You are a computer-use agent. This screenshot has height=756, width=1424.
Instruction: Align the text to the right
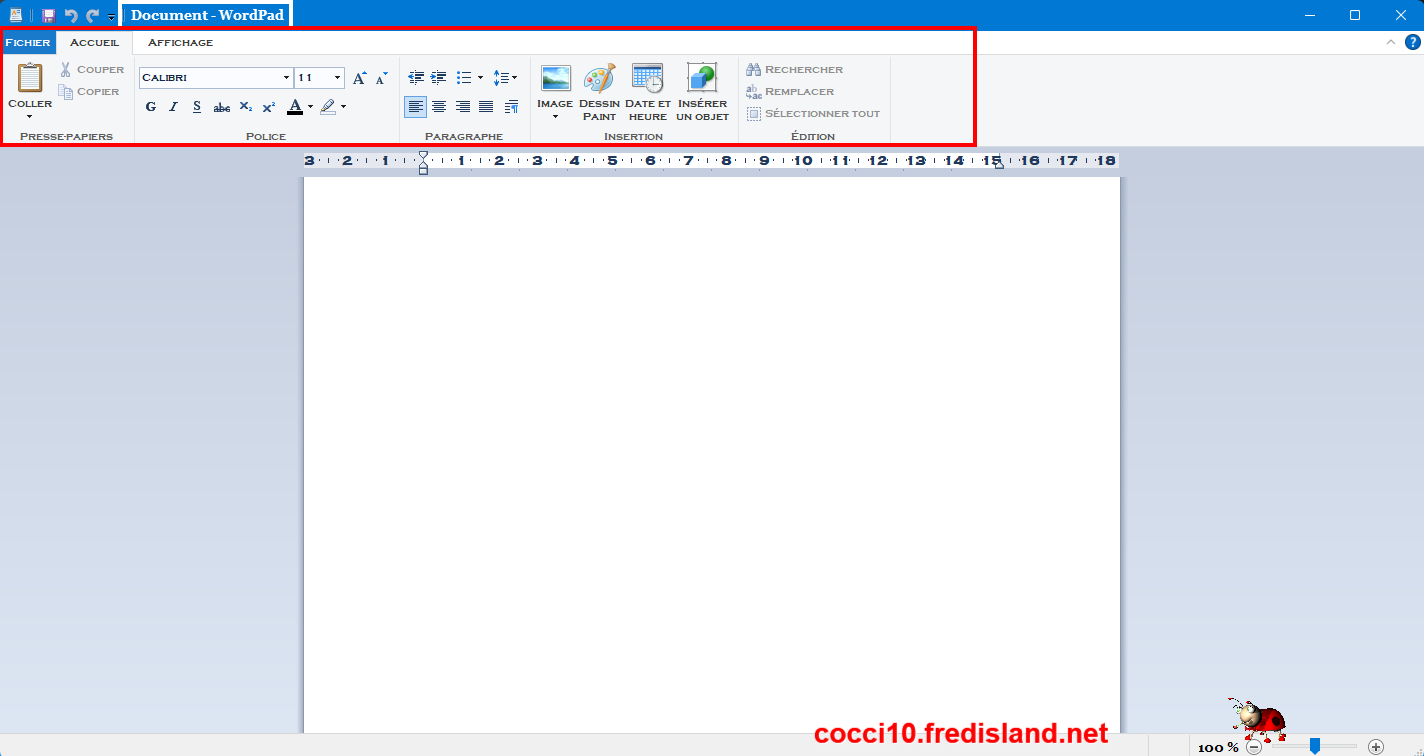click(463, 107)
